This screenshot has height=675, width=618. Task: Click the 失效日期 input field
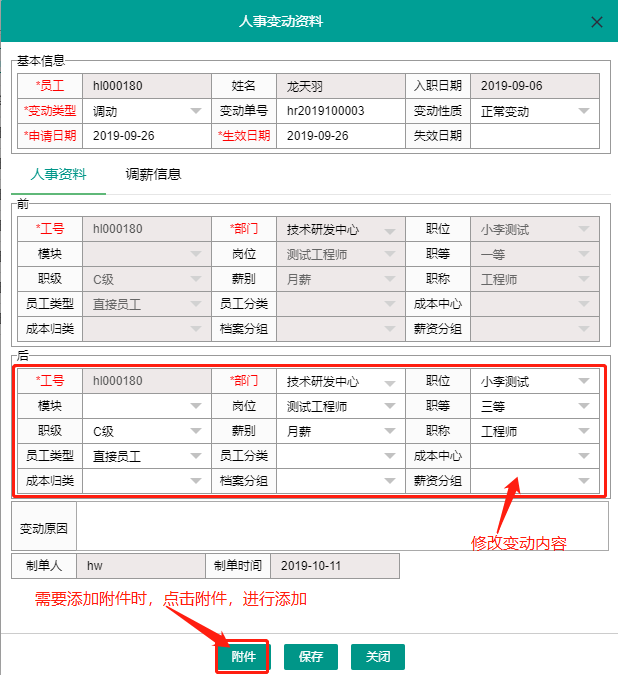click(533, 136)
